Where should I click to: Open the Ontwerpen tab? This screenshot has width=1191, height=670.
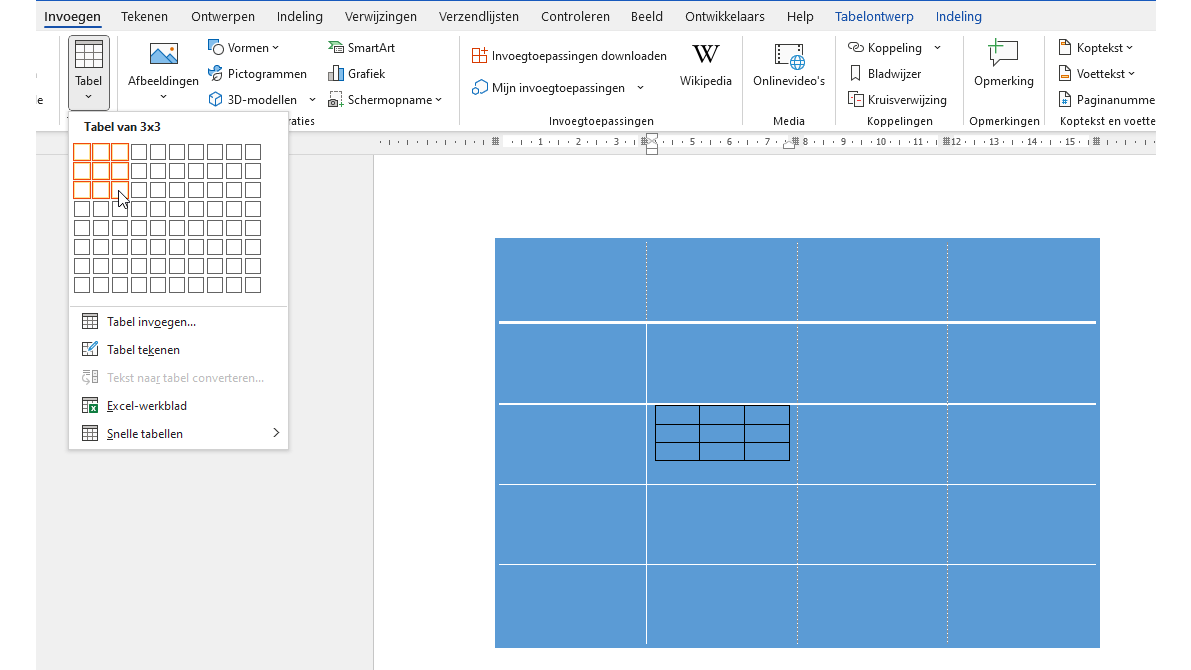coord(223,16)
